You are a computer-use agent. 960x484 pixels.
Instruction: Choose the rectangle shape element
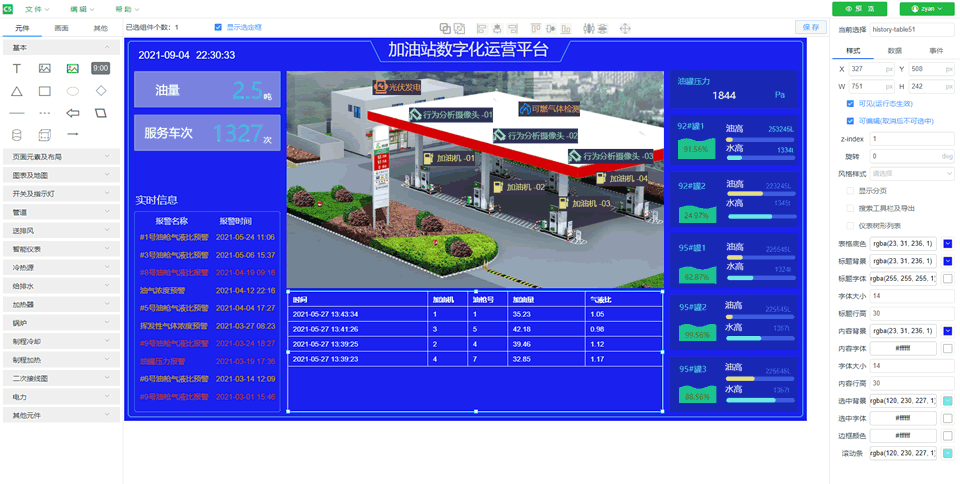45,91
